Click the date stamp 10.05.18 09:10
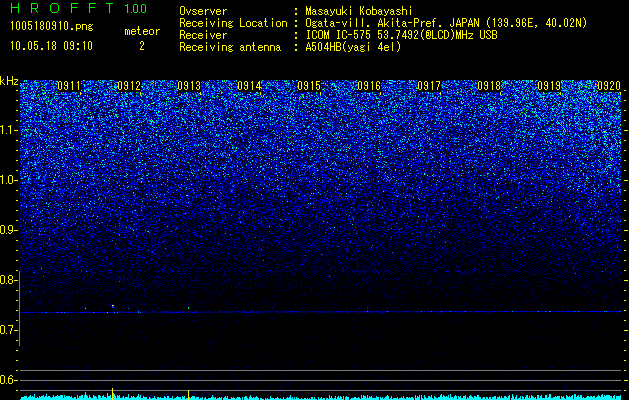Image resolution: width=629 pixels, height=400 pixels. (x=51, y=46)
